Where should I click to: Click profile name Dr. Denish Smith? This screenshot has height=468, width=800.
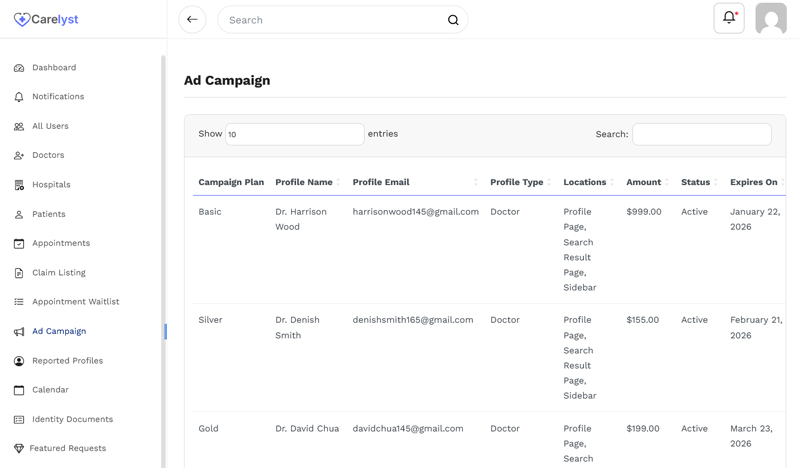297,328
